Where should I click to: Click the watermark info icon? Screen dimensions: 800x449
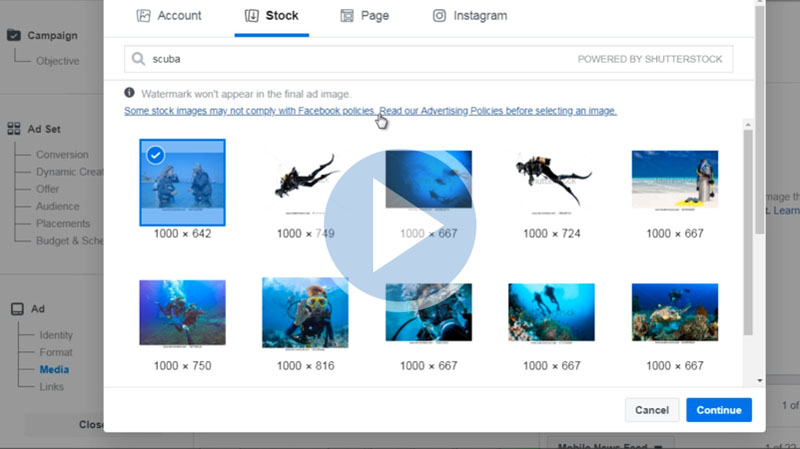click(130, 92)
